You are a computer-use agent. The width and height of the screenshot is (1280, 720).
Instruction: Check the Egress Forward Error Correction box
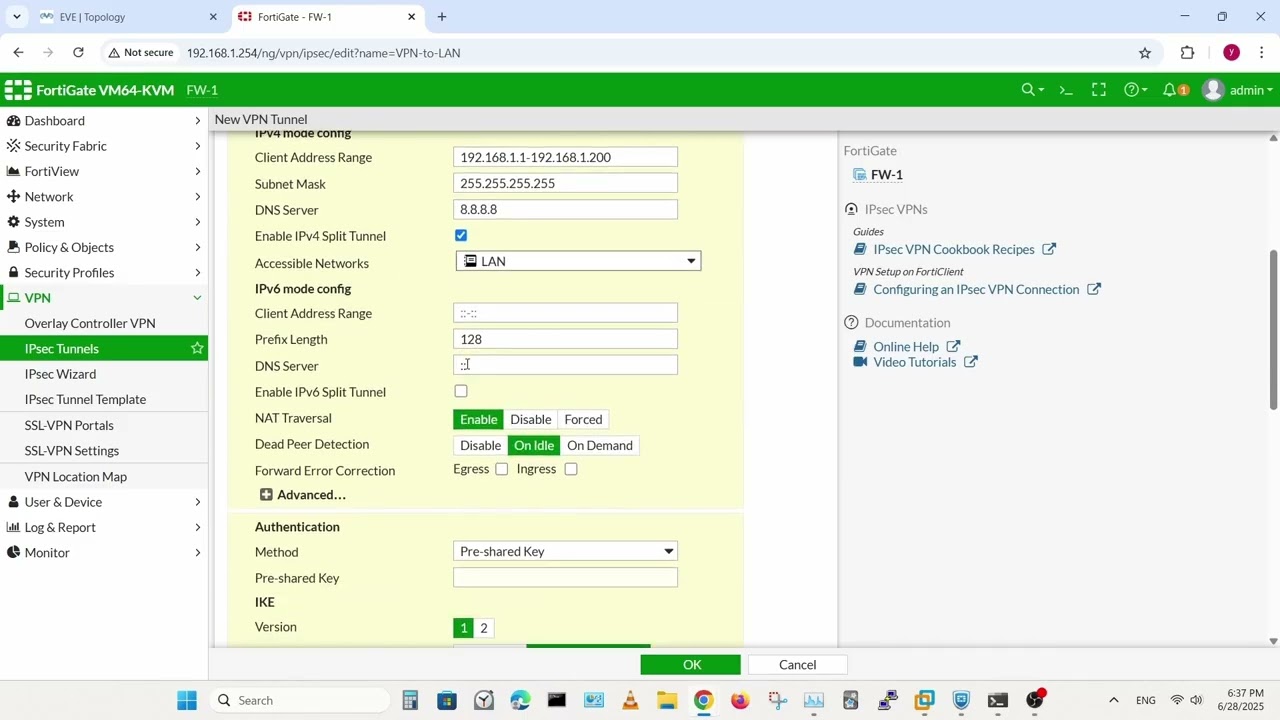coord(502,469)
